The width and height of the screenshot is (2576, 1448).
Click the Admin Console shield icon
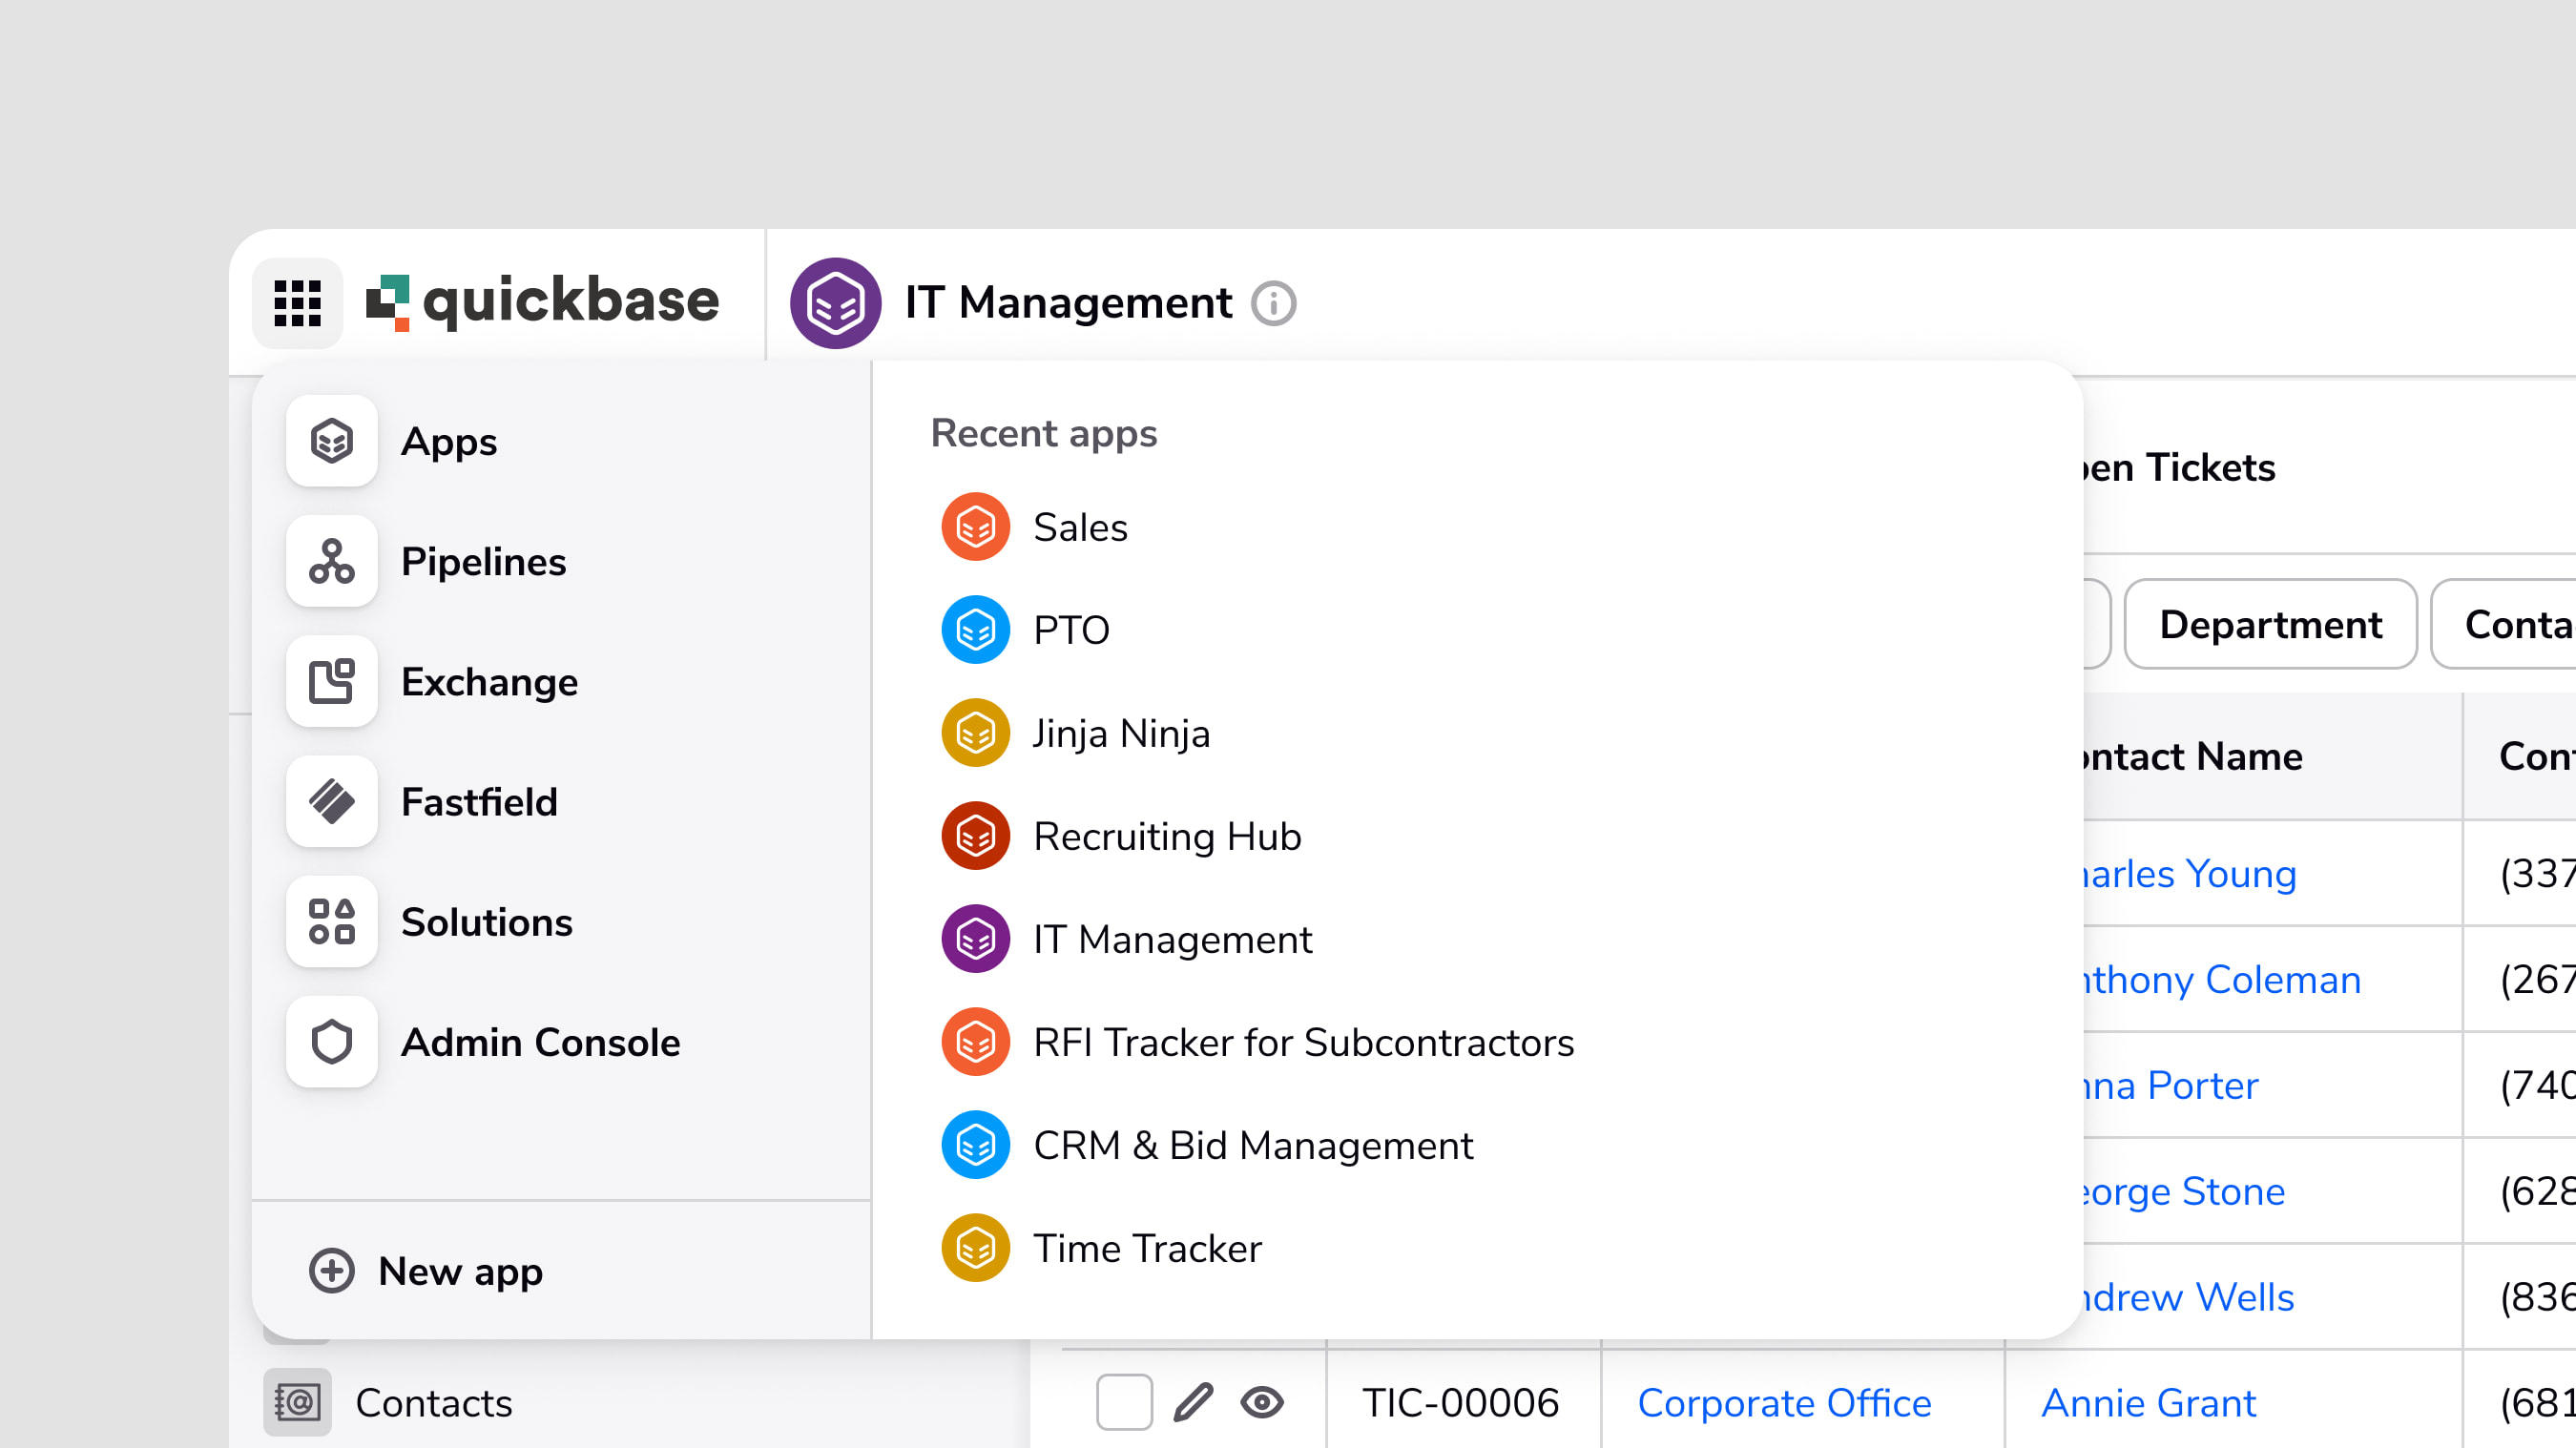331,1041
